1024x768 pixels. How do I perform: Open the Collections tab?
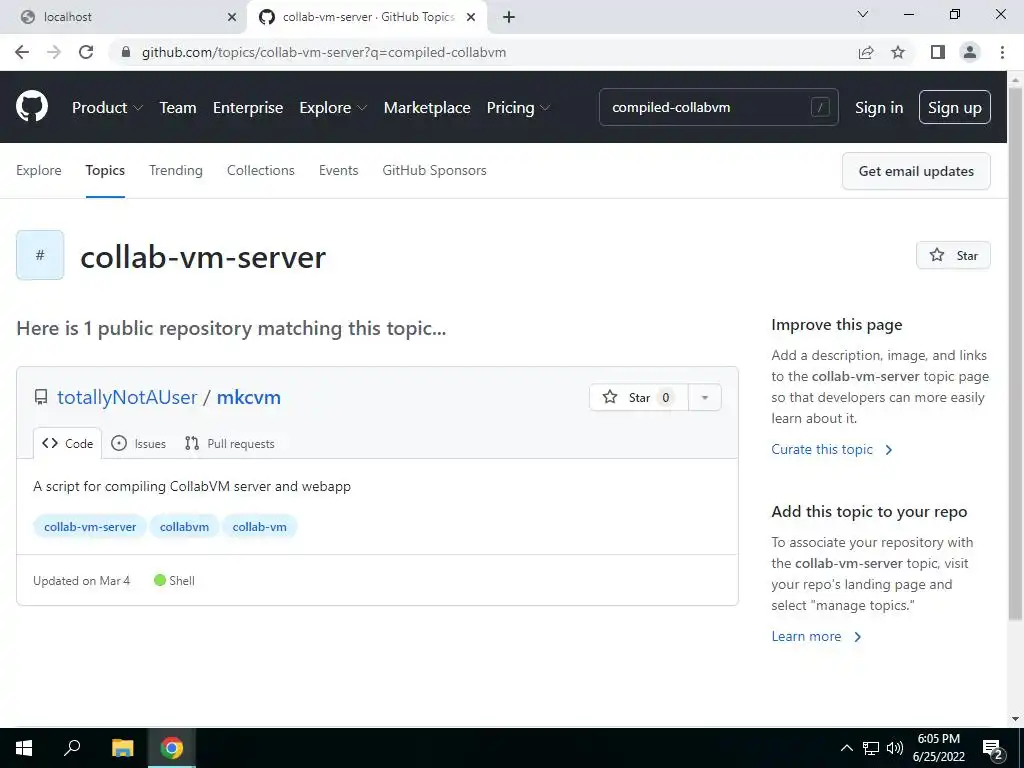pos(261,170)
